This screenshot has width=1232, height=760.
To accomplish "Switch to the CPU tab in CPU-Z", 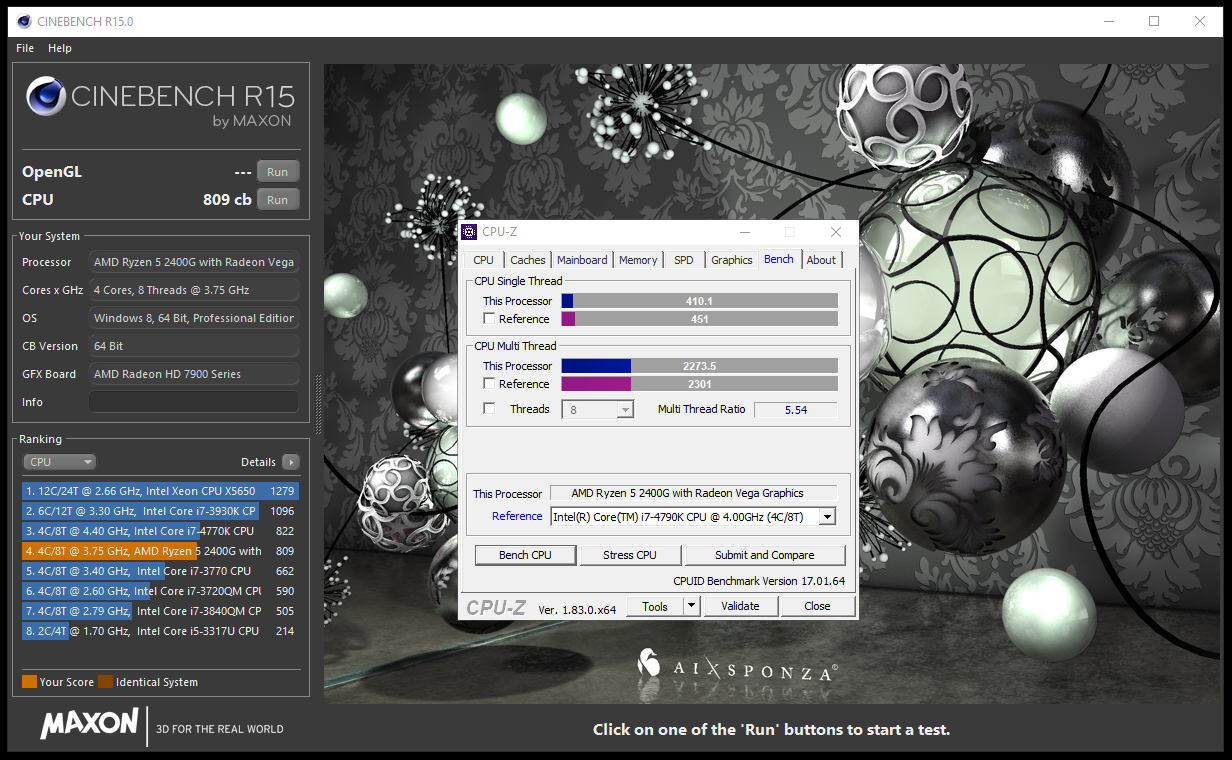I will [484, 260].
